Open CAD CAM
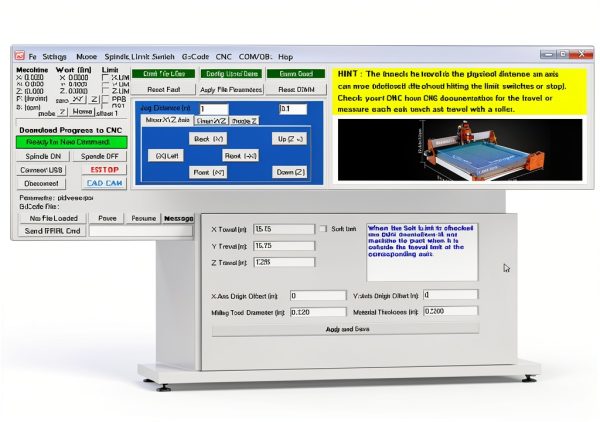Image resolution: width=600 pixels, height=422 pixels. [x=104, y=183]
